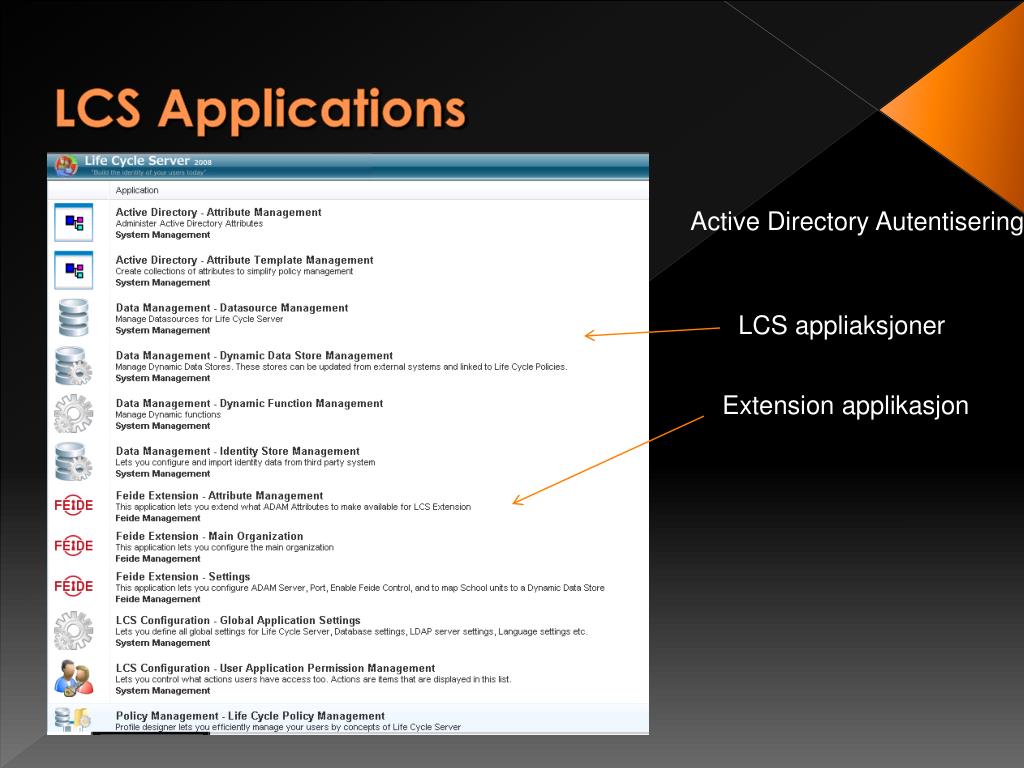The height and width of the screenshot is (768, 1024).
Task: Select the Datasource Management database icon
Action: [74, 318]
